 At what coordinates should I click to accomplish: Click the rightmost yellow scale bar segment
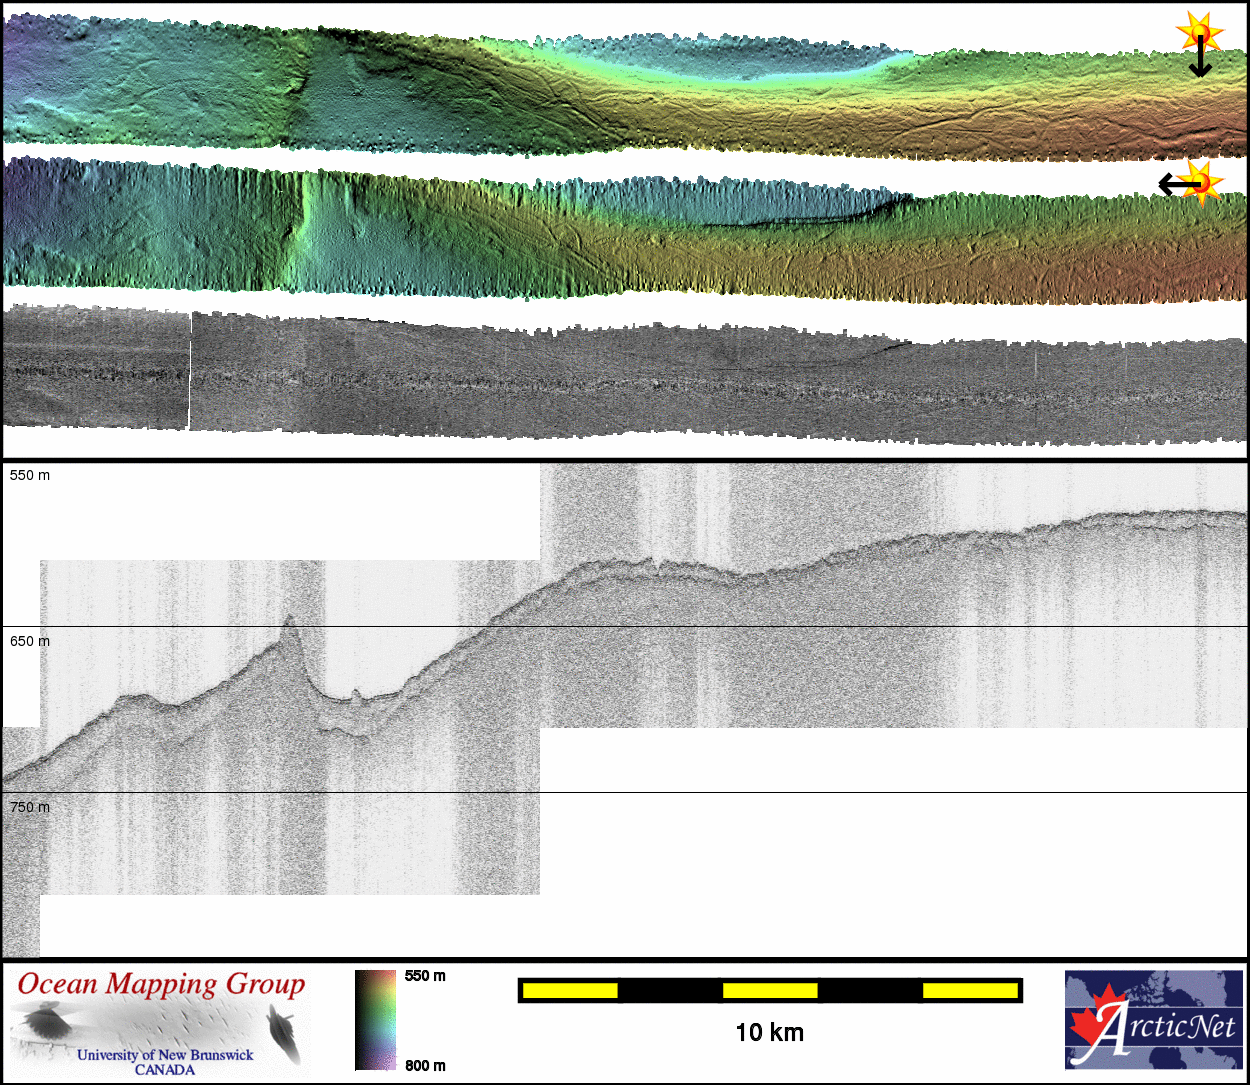coord(969,990)
